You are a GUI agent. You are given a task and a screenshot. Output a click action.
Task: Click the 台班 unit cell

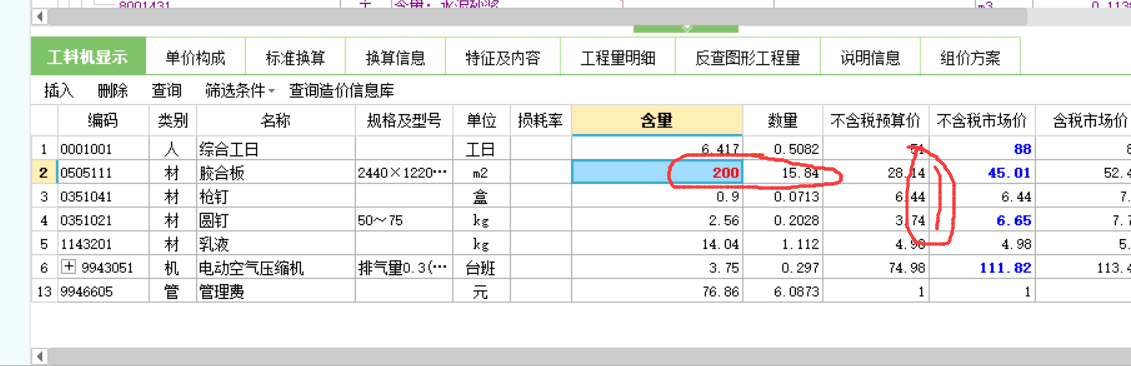click(x=481, y=269)
